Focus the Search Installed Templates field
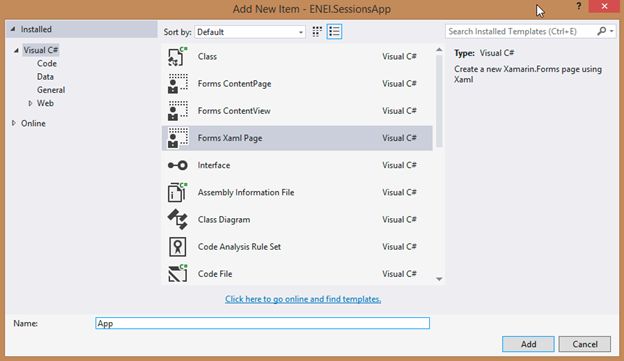This screenshot has width=624, height=361. pyautogui.click(x=521, y=31)
